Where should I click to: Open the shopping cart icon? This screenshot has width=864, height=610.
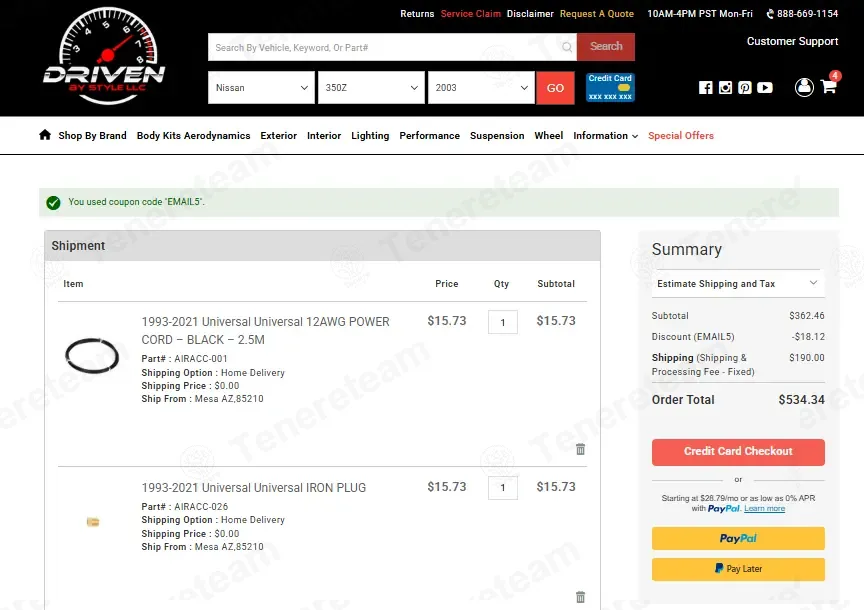pos(829,86)
